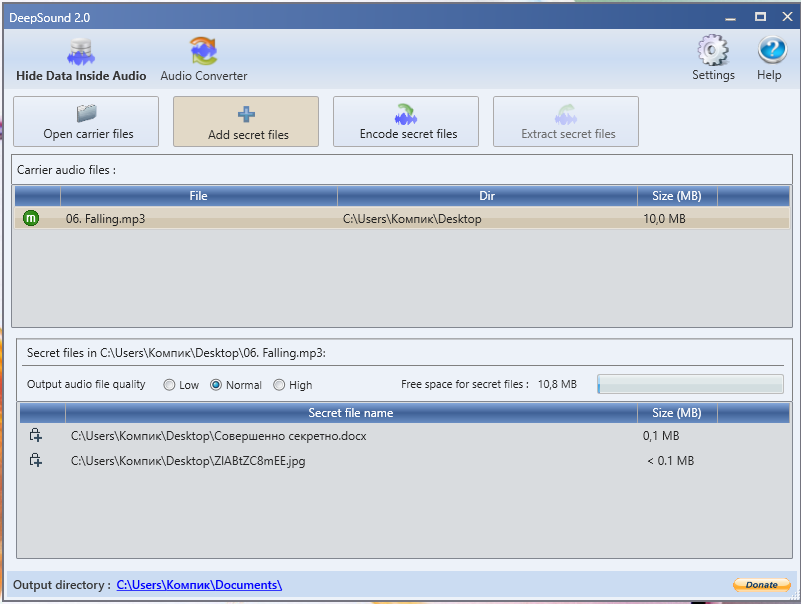Viewport: 801px width, 604px height.
Task: Click the Size (MB) header in secret files list
Action: [677, 413]
